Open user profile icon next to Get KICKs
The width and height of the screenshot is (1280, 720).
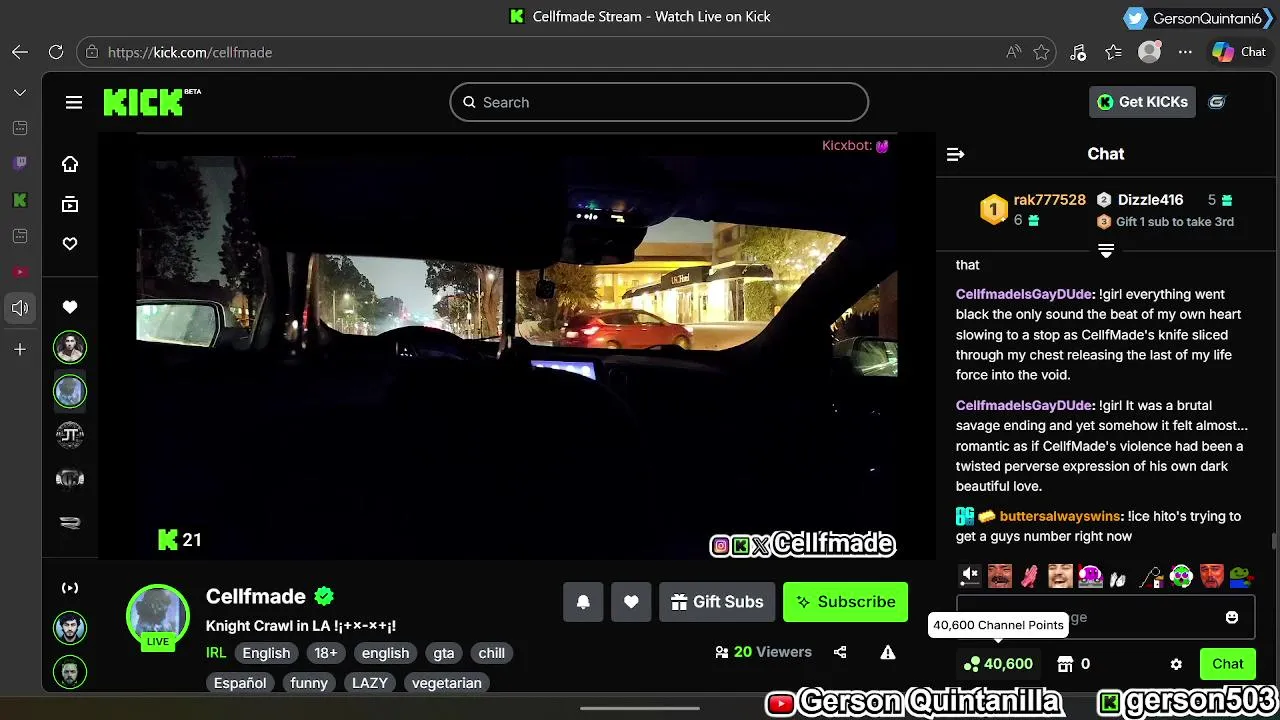1217,102
